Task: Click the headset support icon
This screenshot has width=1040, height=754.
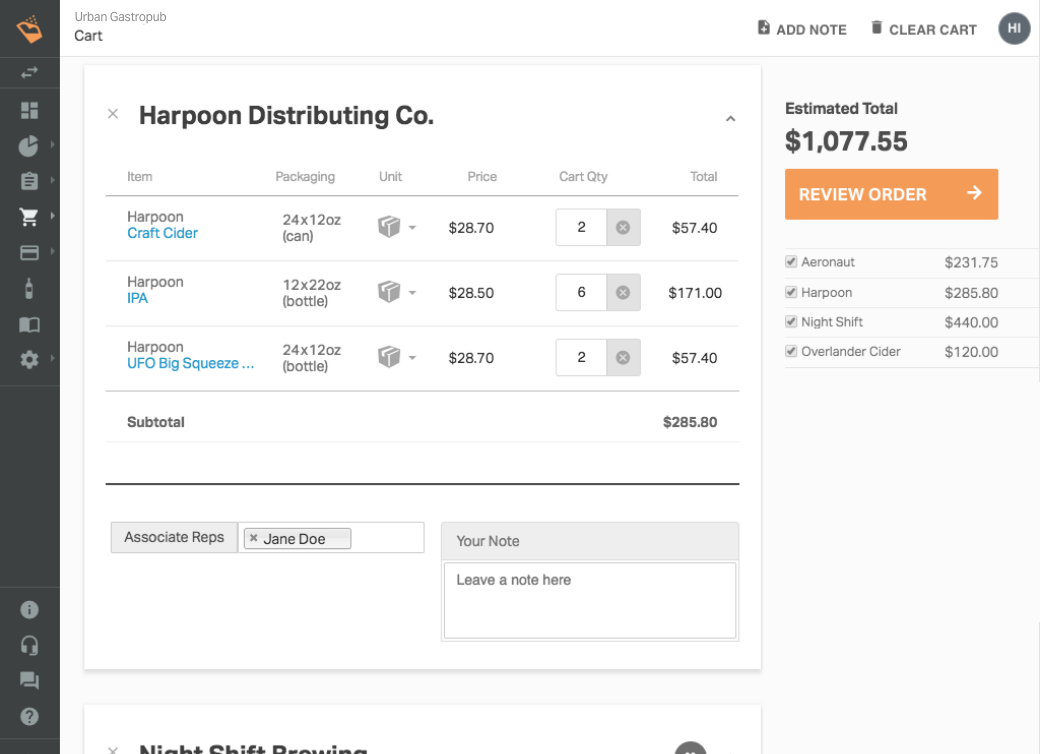Action: point(29,645)
